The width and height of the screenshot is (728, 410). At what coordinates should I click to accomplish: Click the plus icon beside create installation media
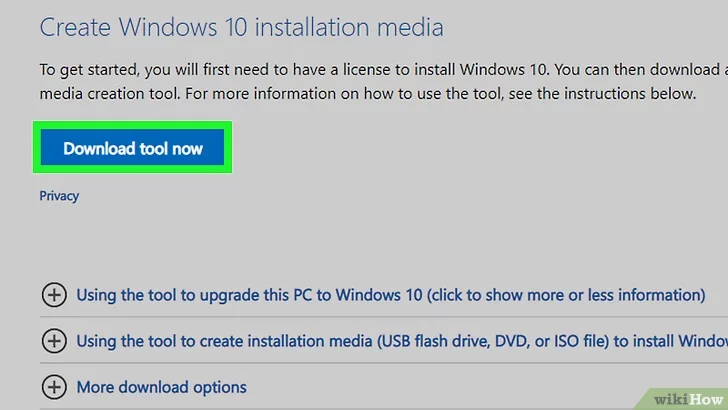click(53, 341)
